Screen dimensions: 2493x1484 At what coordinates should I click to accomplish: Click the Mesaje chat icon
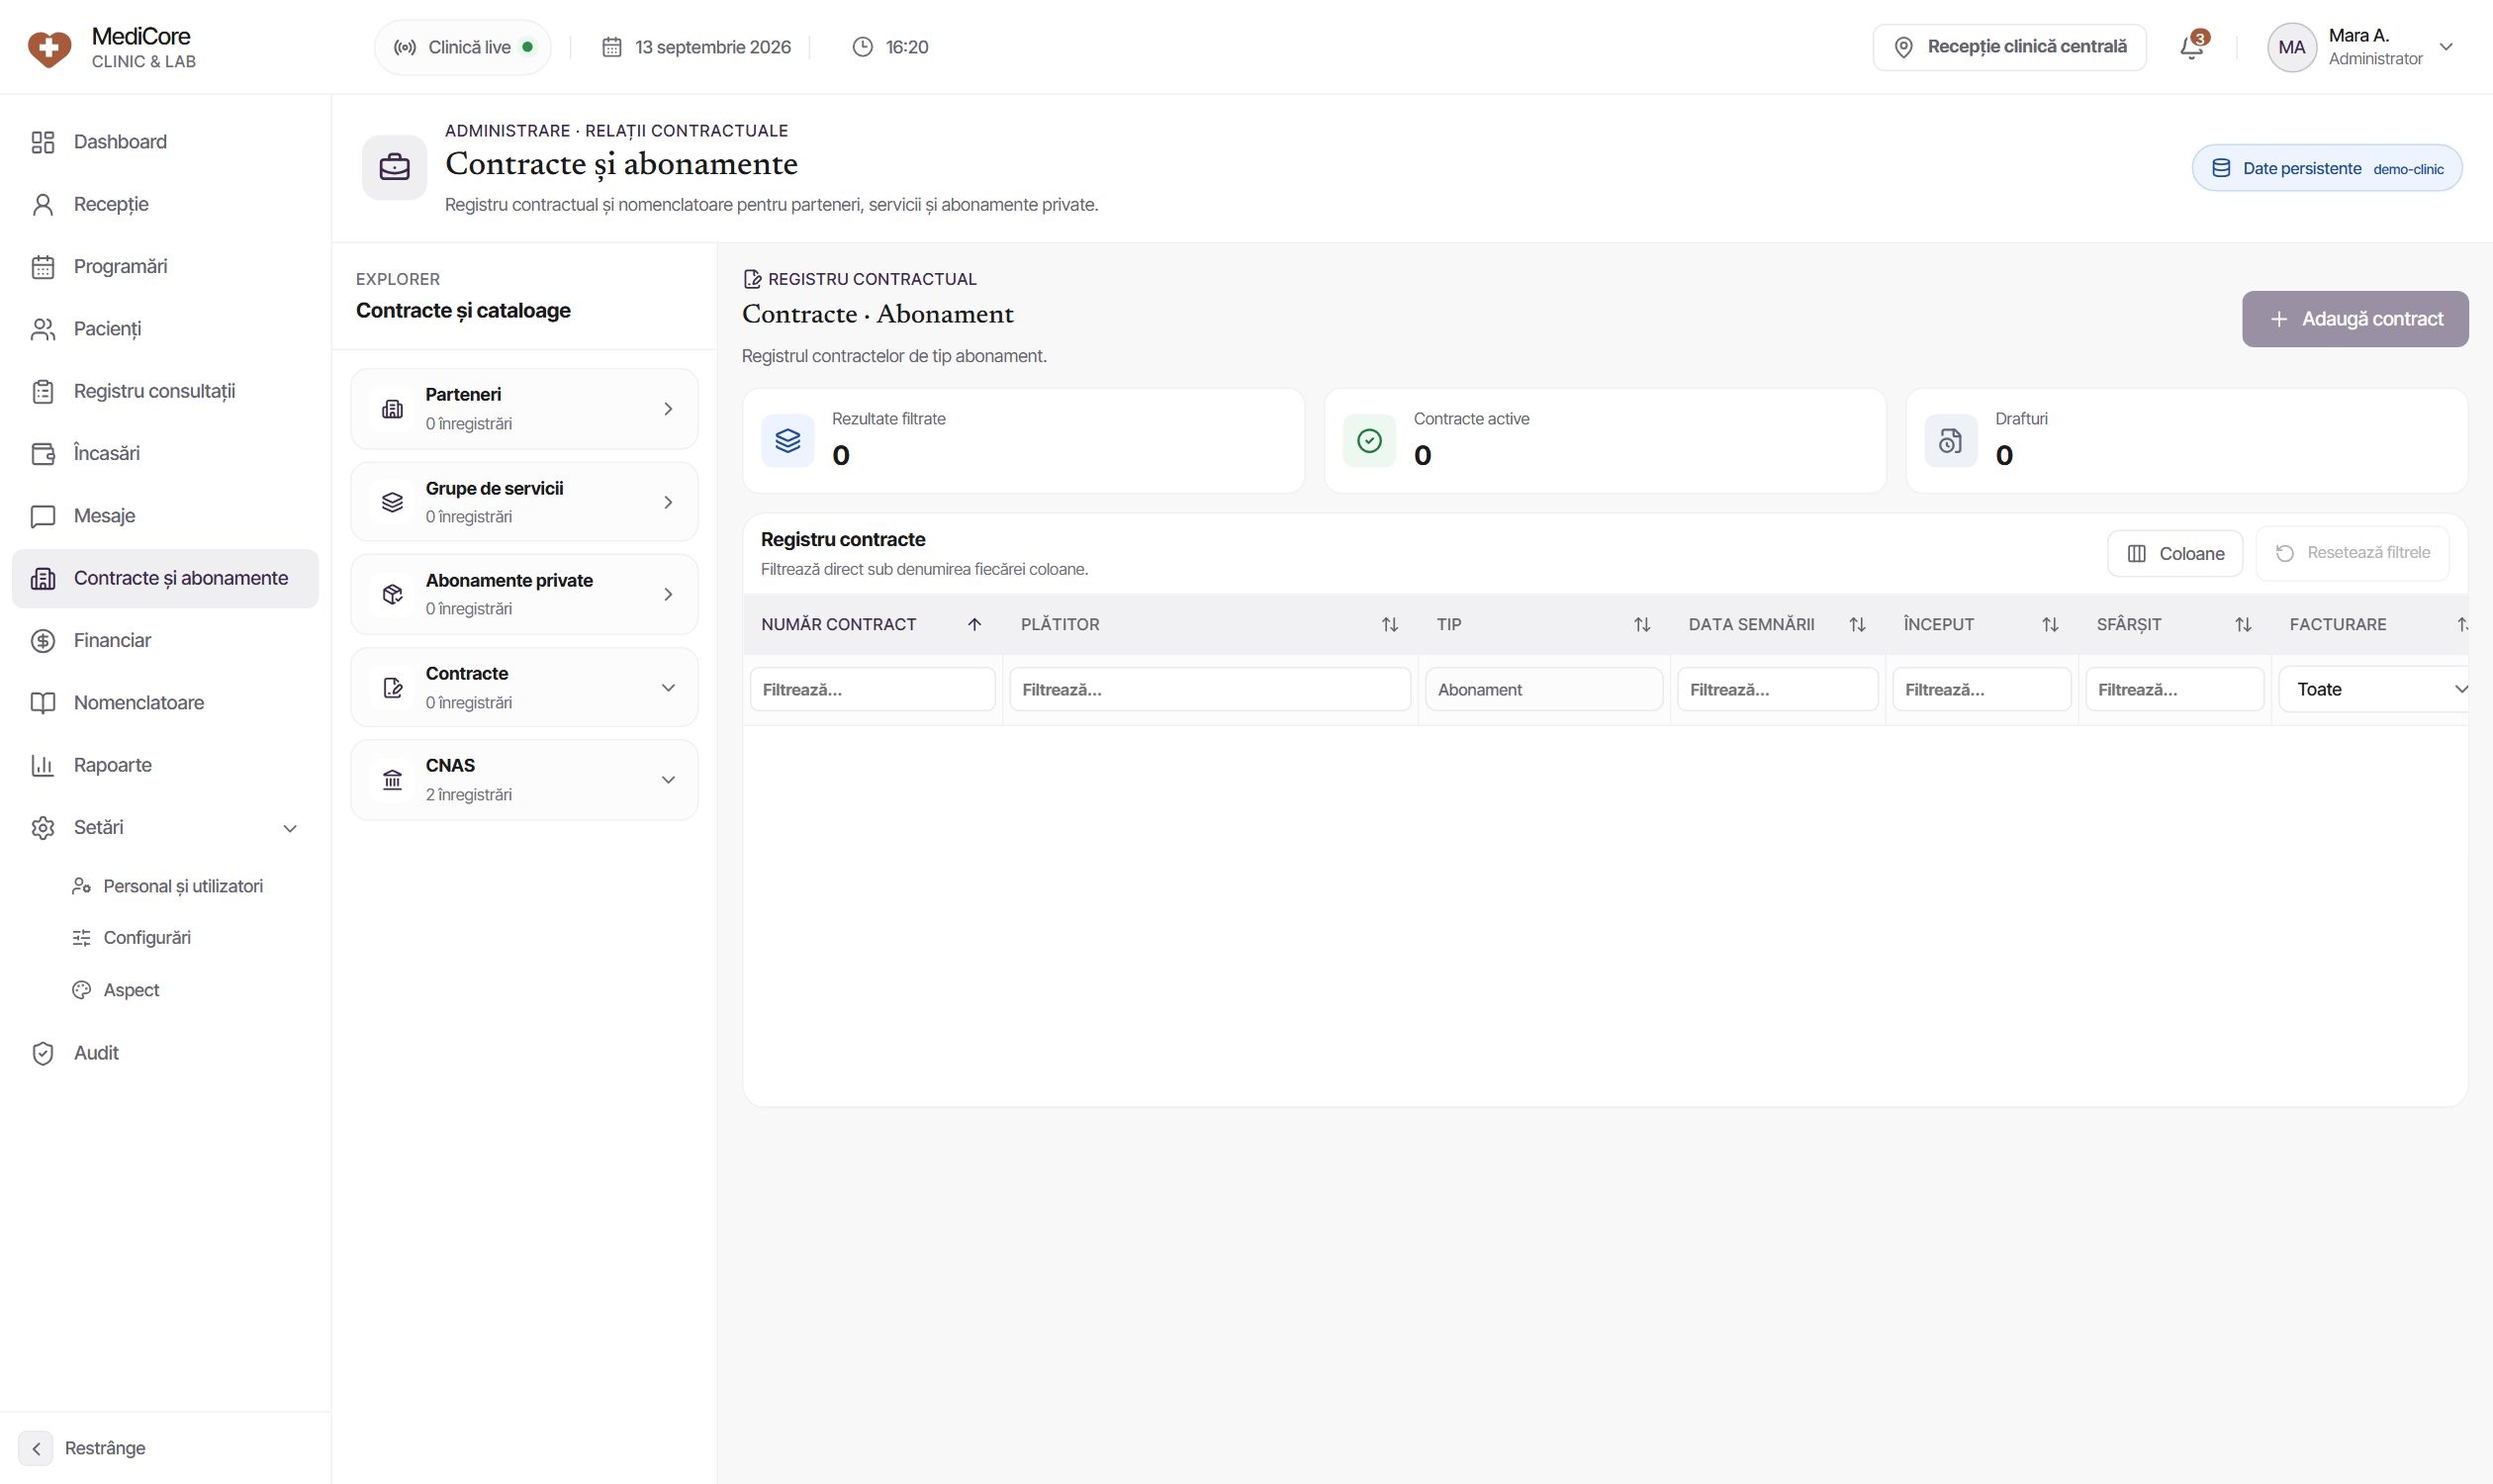pos(43,516)
